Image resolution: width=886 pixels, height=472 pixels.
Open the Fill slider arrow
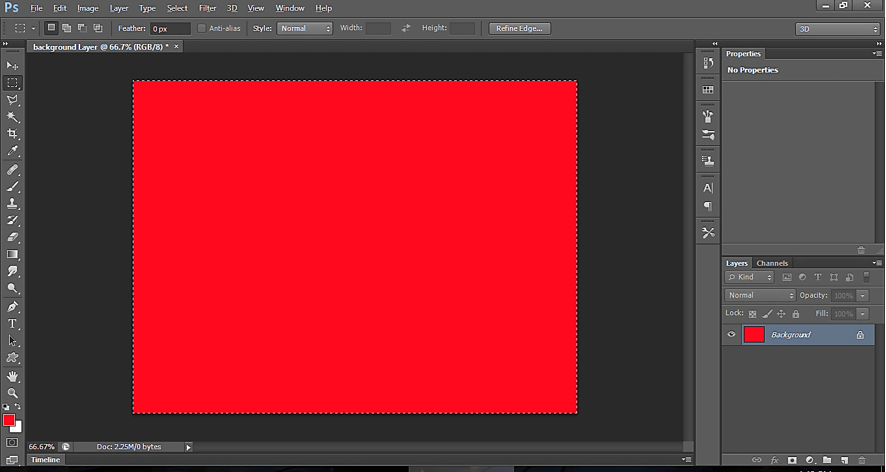pos(863,314)
